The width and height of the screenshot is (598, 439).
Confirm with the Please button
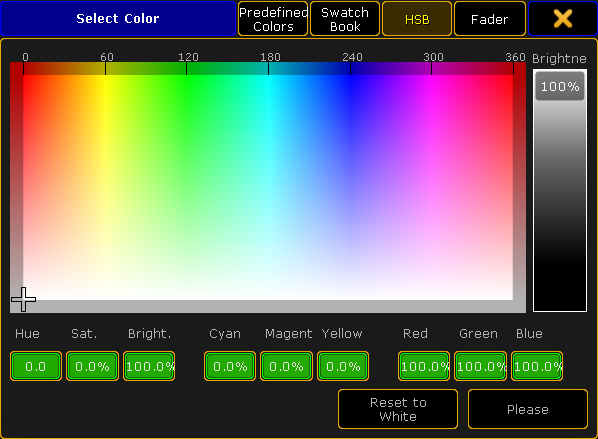[x=528, y=409]
